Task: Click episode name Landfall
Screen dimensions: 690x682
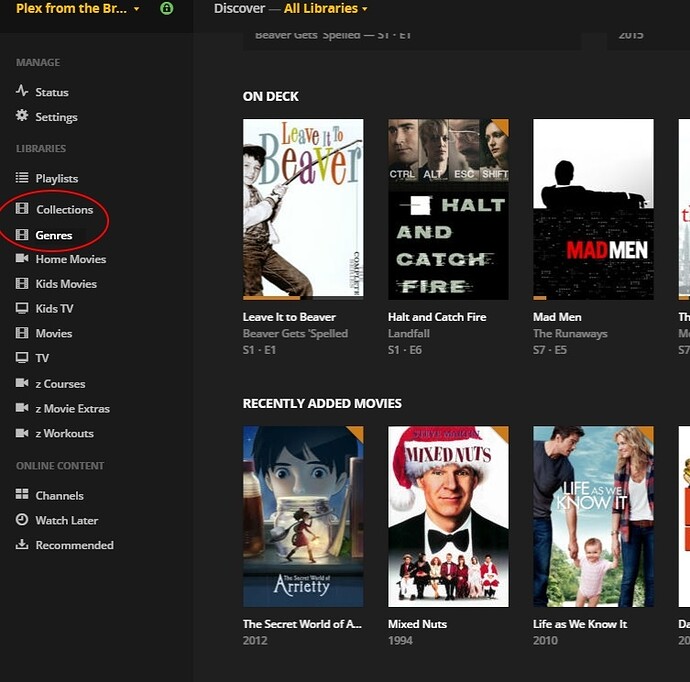Action: tap(409, 334)
